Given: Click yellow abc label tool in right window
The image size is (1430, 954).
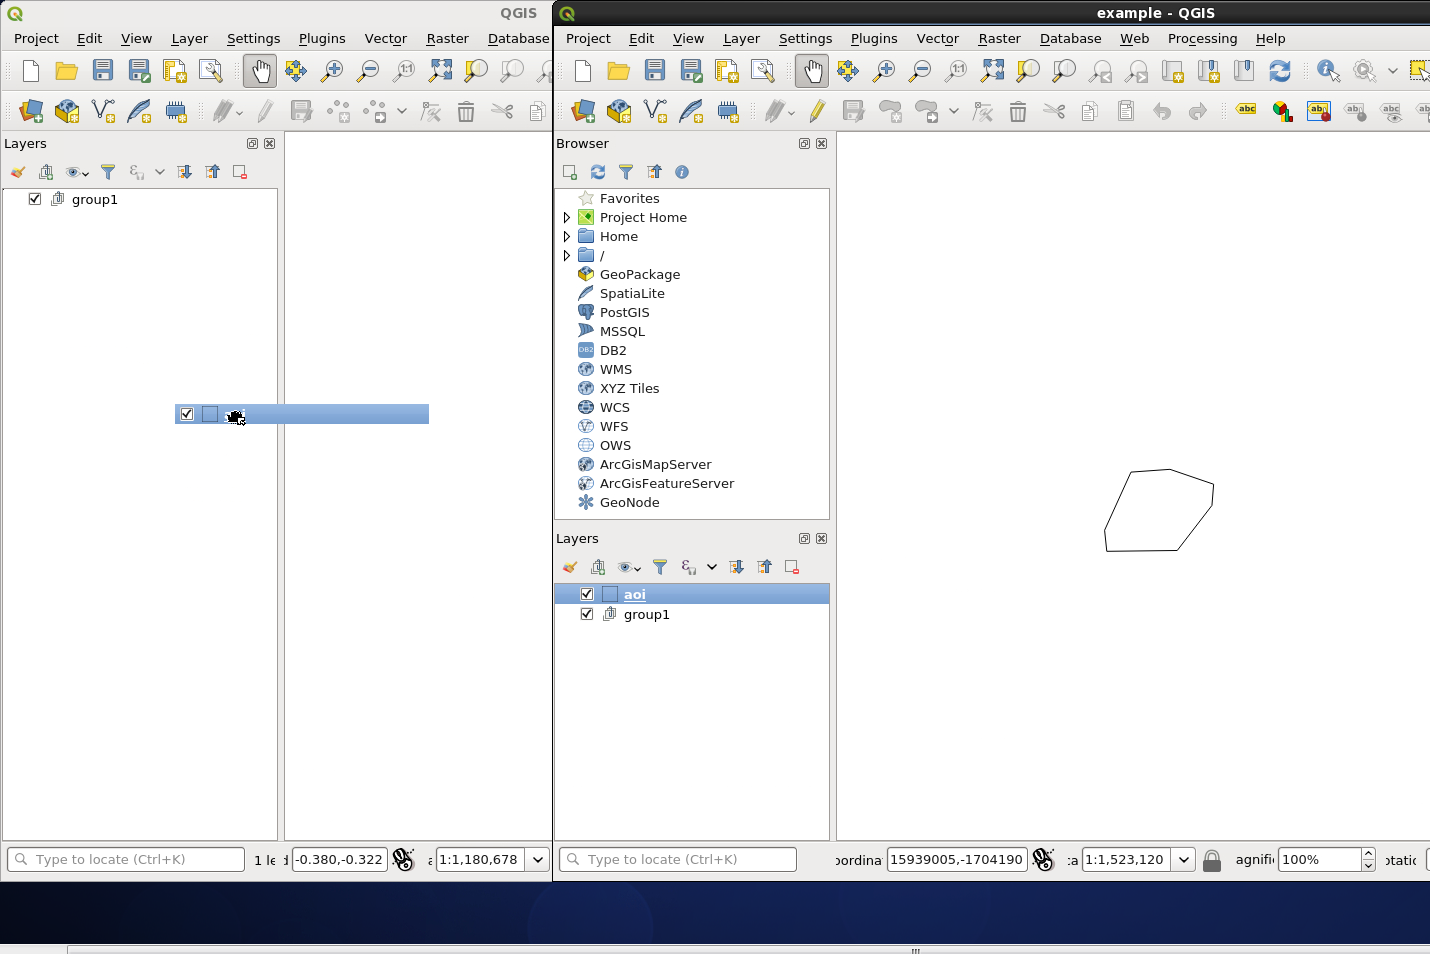Looking at the screenshot, I should (x=1246, y=111).
